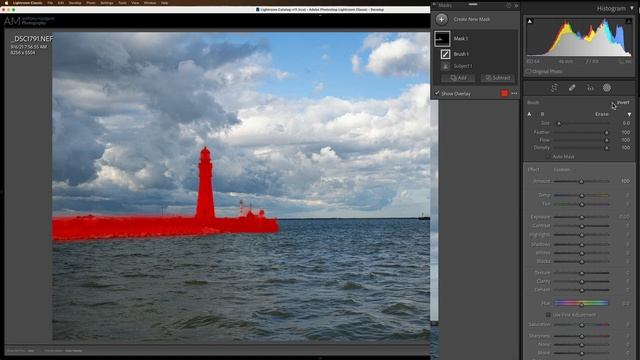This screenshot has height=360, width=640.
Task: Collapse the Histogram panel triangle
Action: (632, 8)
